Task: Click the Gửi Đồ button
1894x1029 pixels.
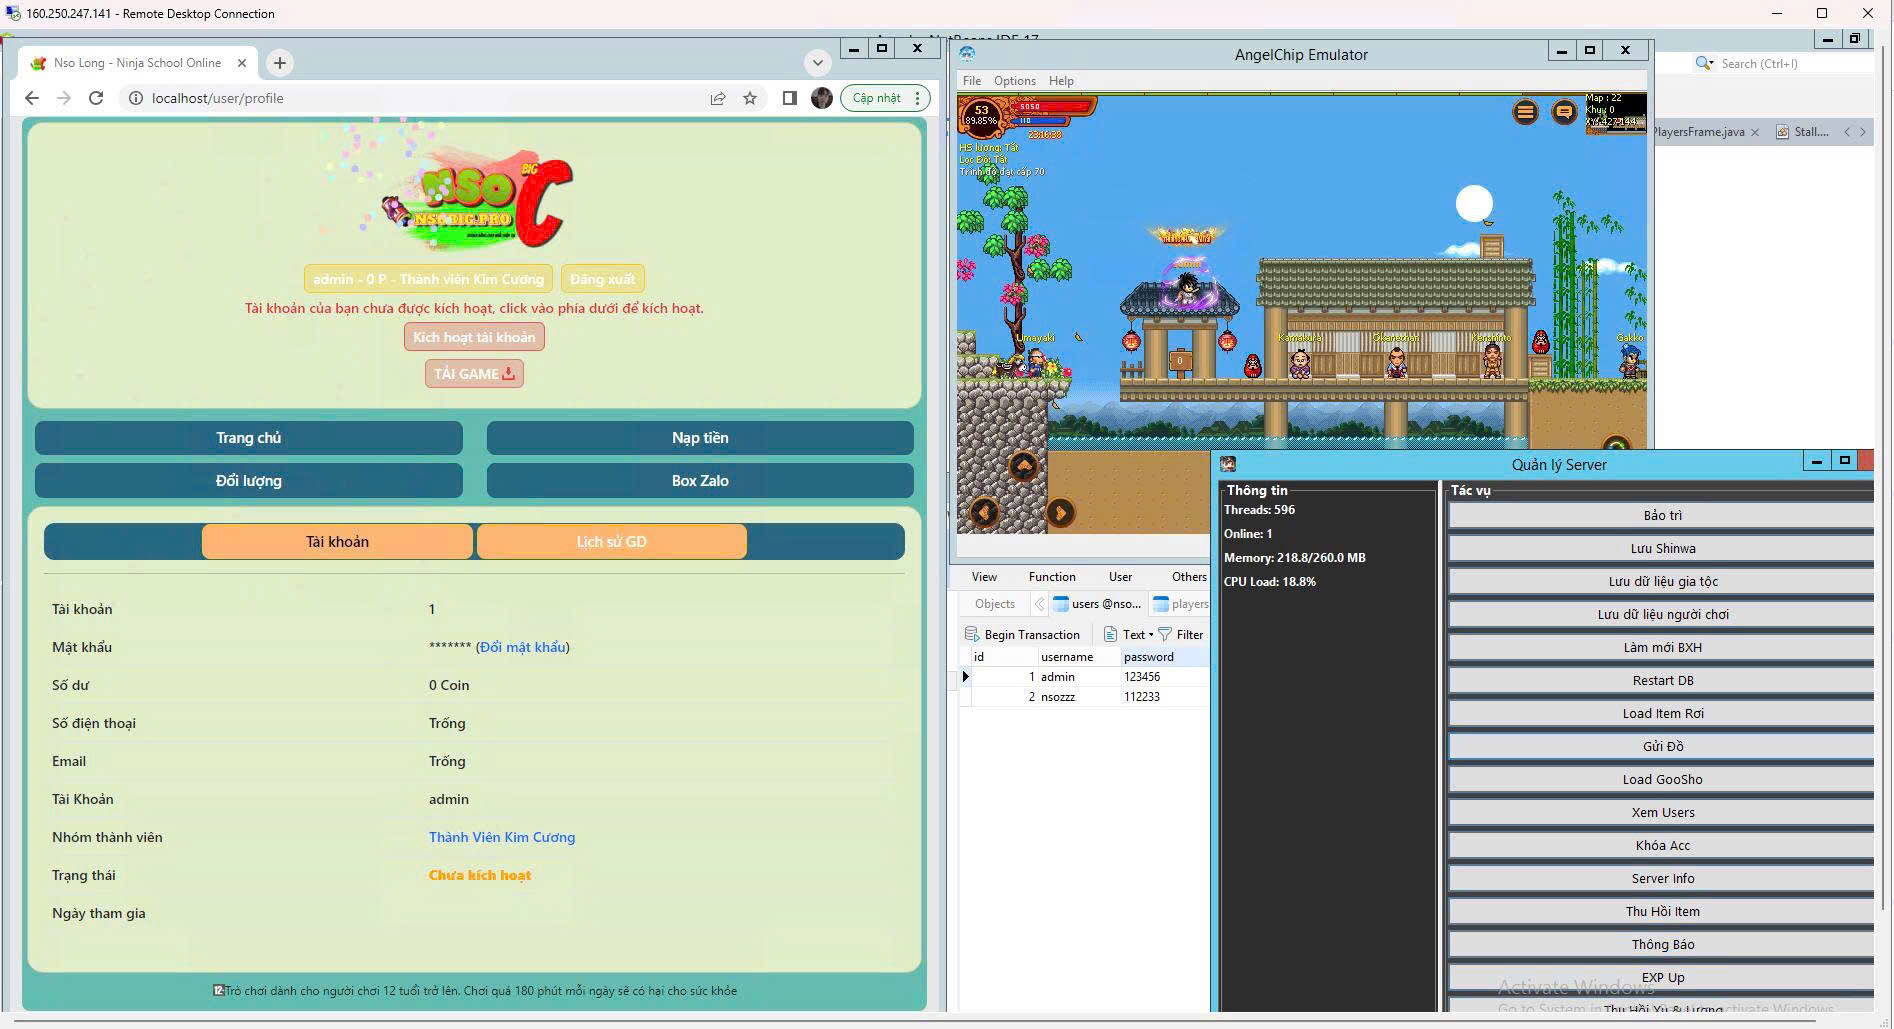Action: pyautogui.click(x=1662, y=747)
